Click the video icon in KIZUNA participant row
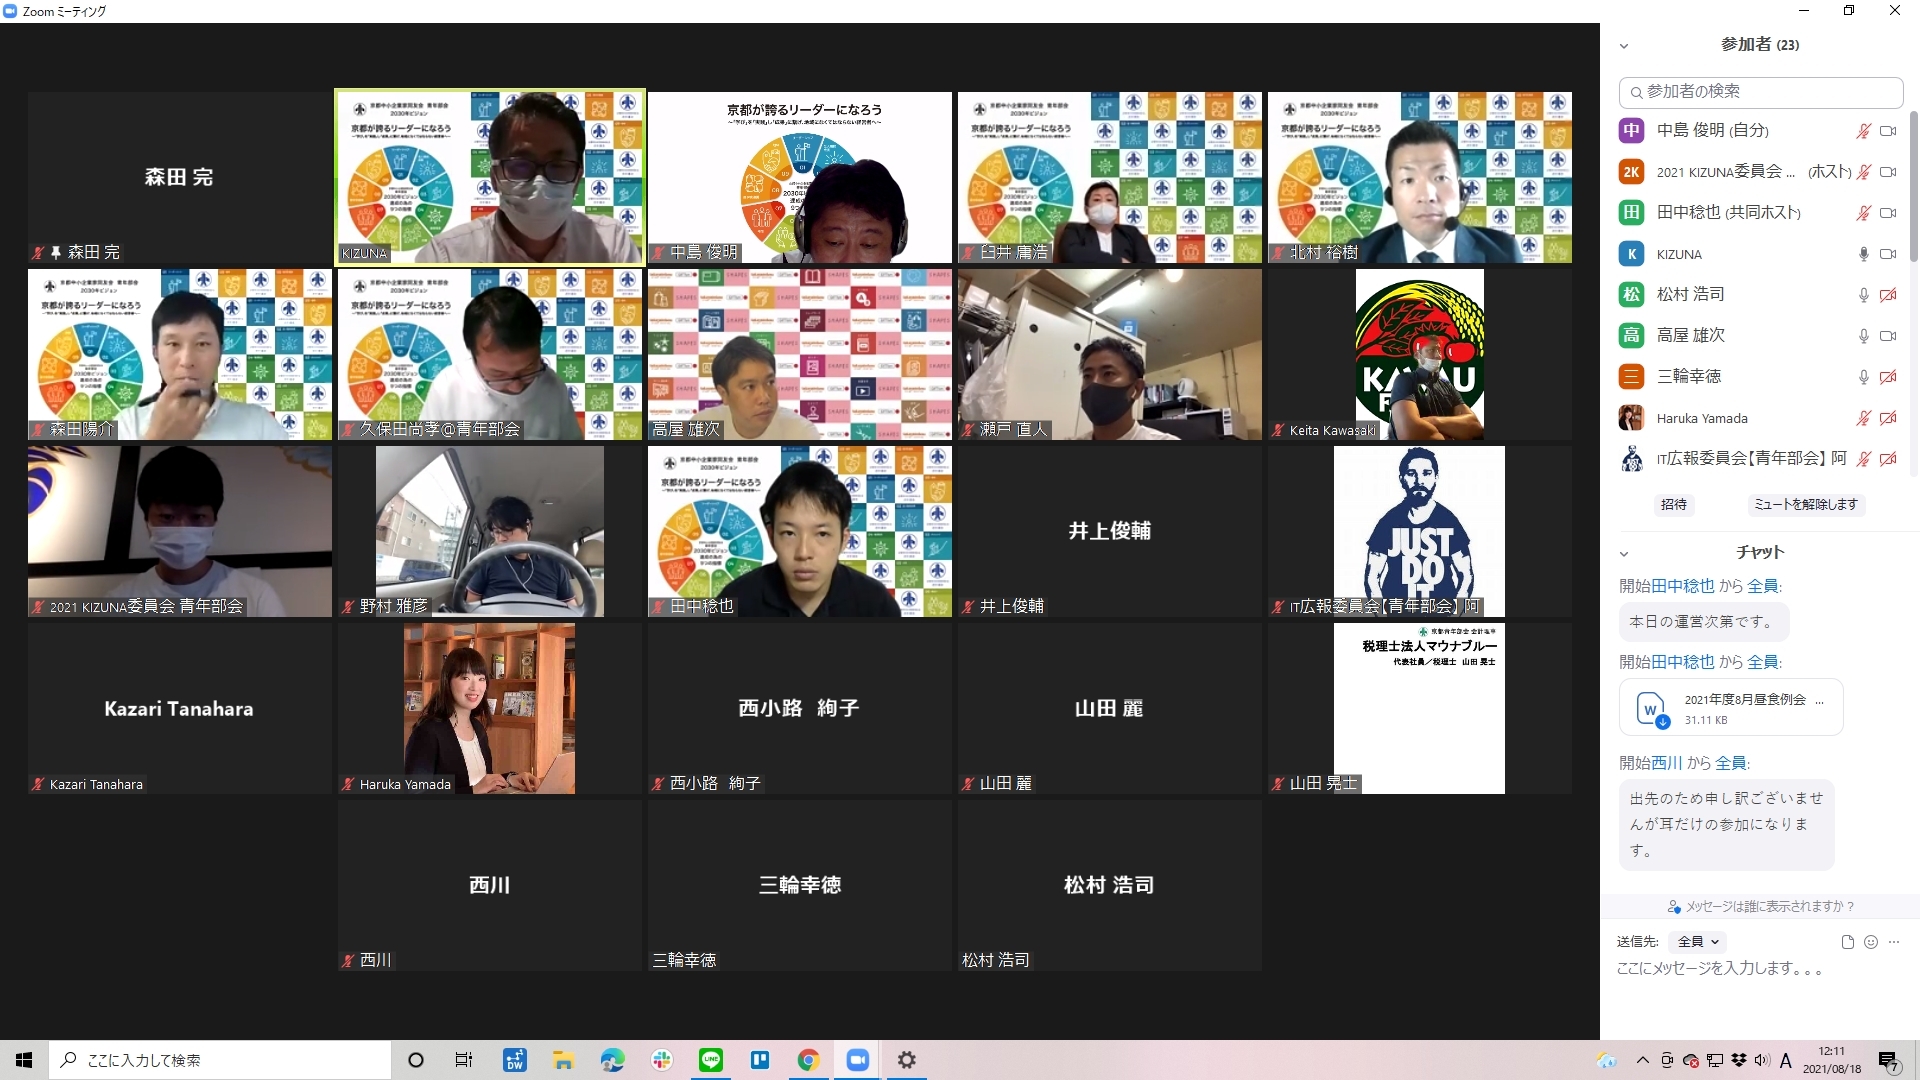This screenshot has width=1920, height=1080. pyautogui.click(x=1888, y=254)
